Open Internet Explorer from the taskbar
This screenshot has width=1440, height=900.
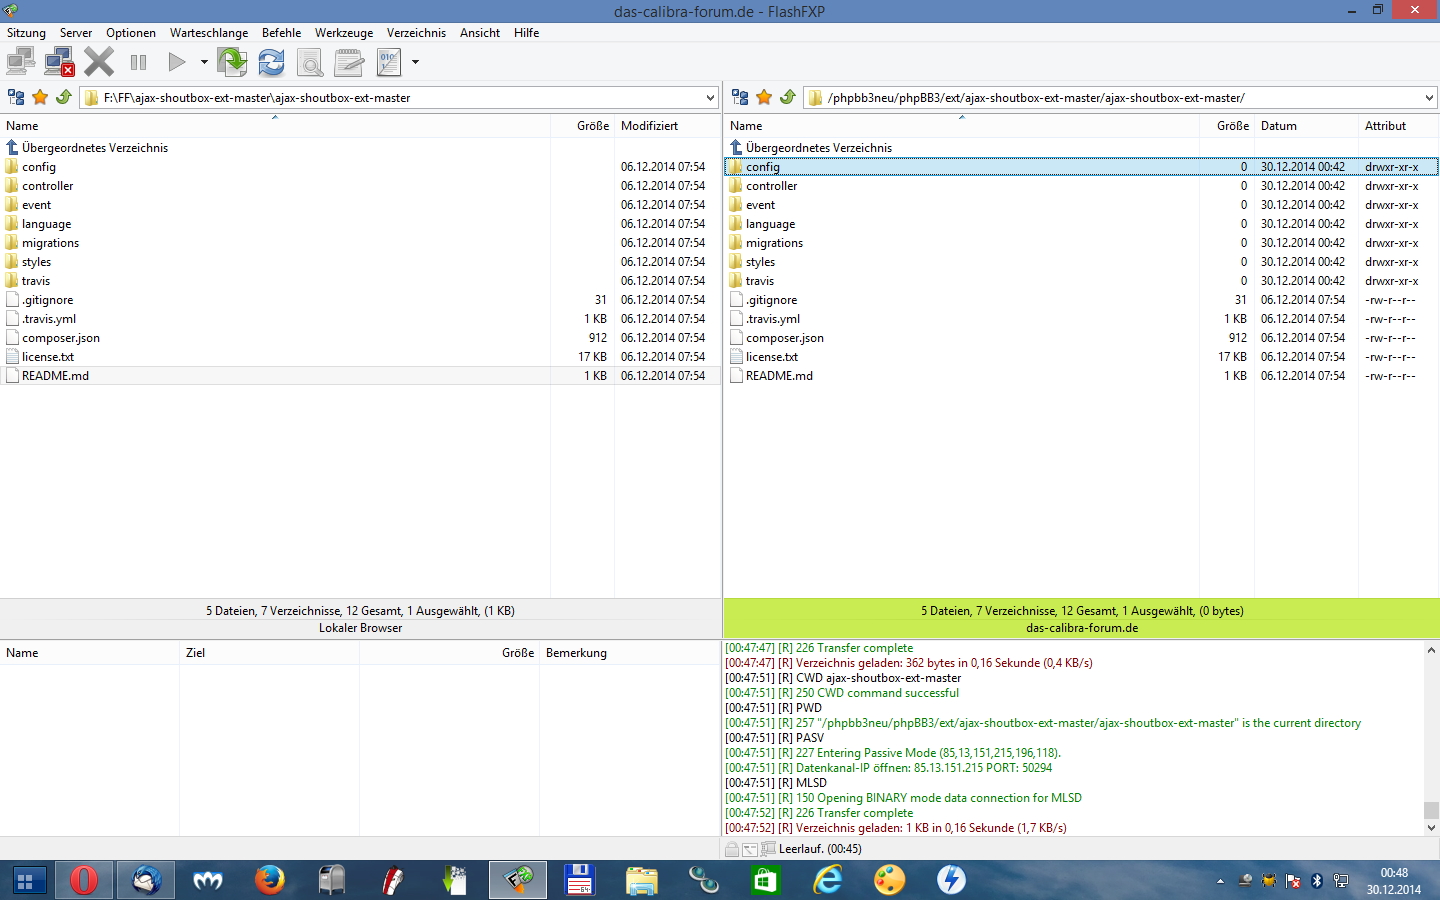pyautogui.click(x=828, y=880)
